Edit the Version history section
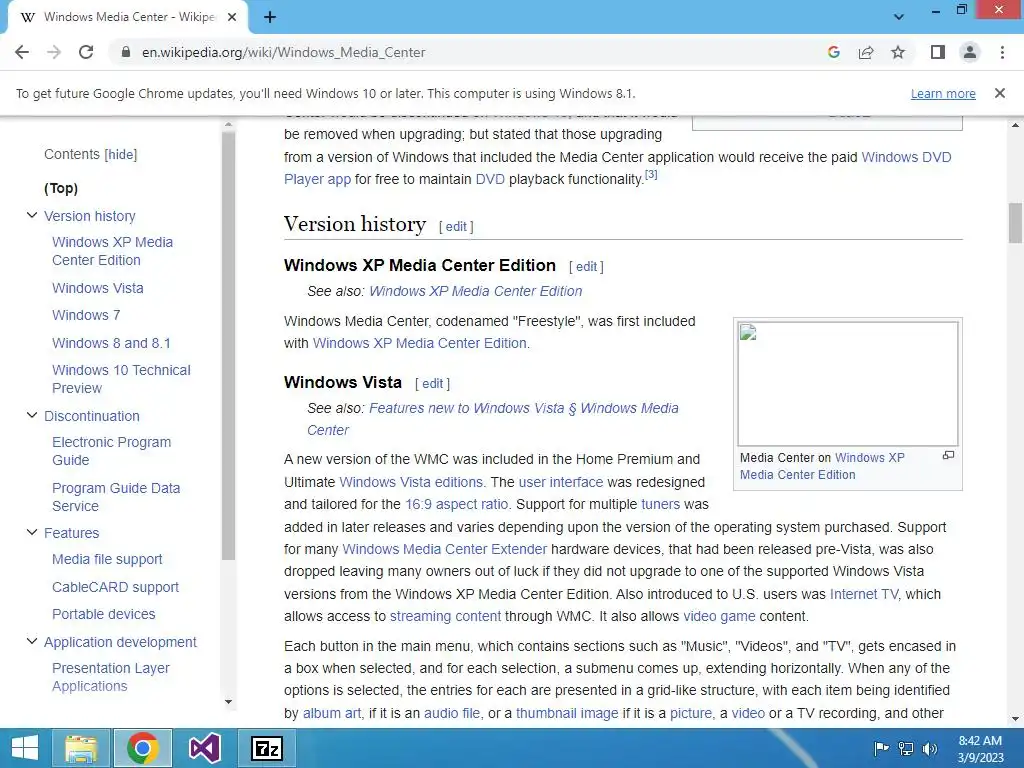 (x=456, y=227)
